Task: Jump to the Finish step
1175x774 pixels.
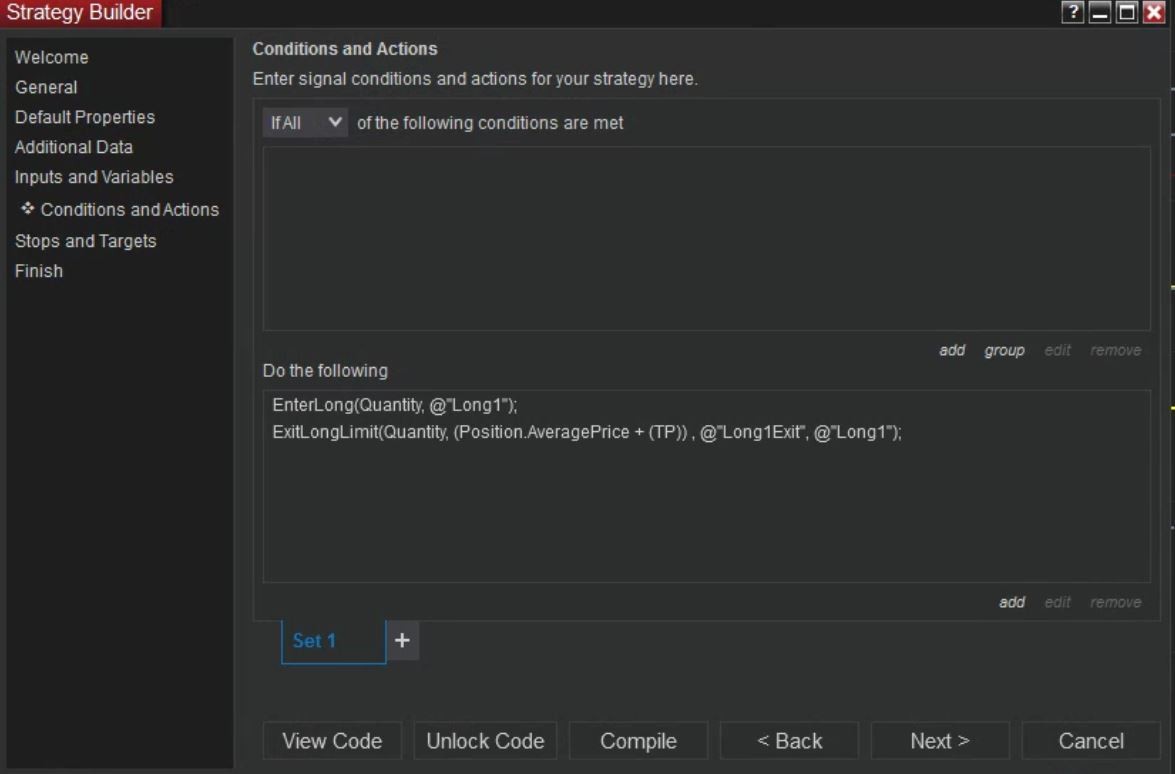Action: (x=39, y=271)
